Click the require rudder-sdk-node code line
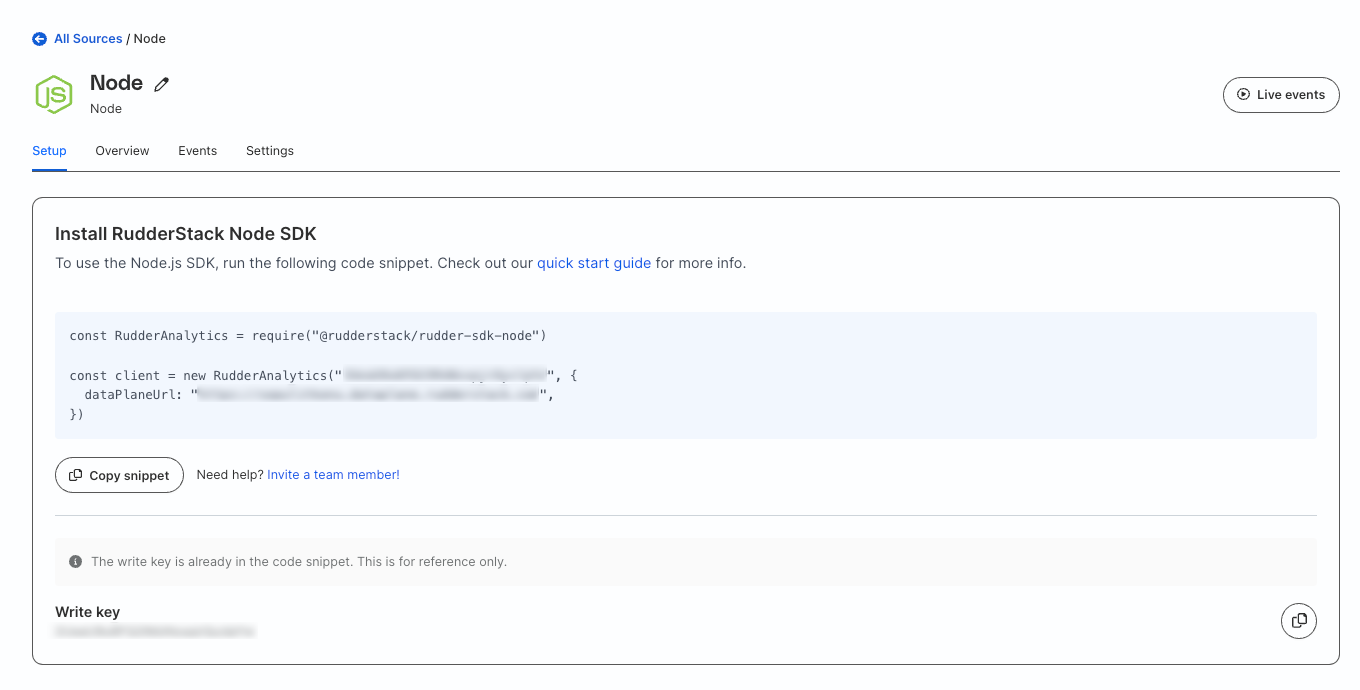The height and width of the screenshot is (690, 1360). [x=308, y=336]
